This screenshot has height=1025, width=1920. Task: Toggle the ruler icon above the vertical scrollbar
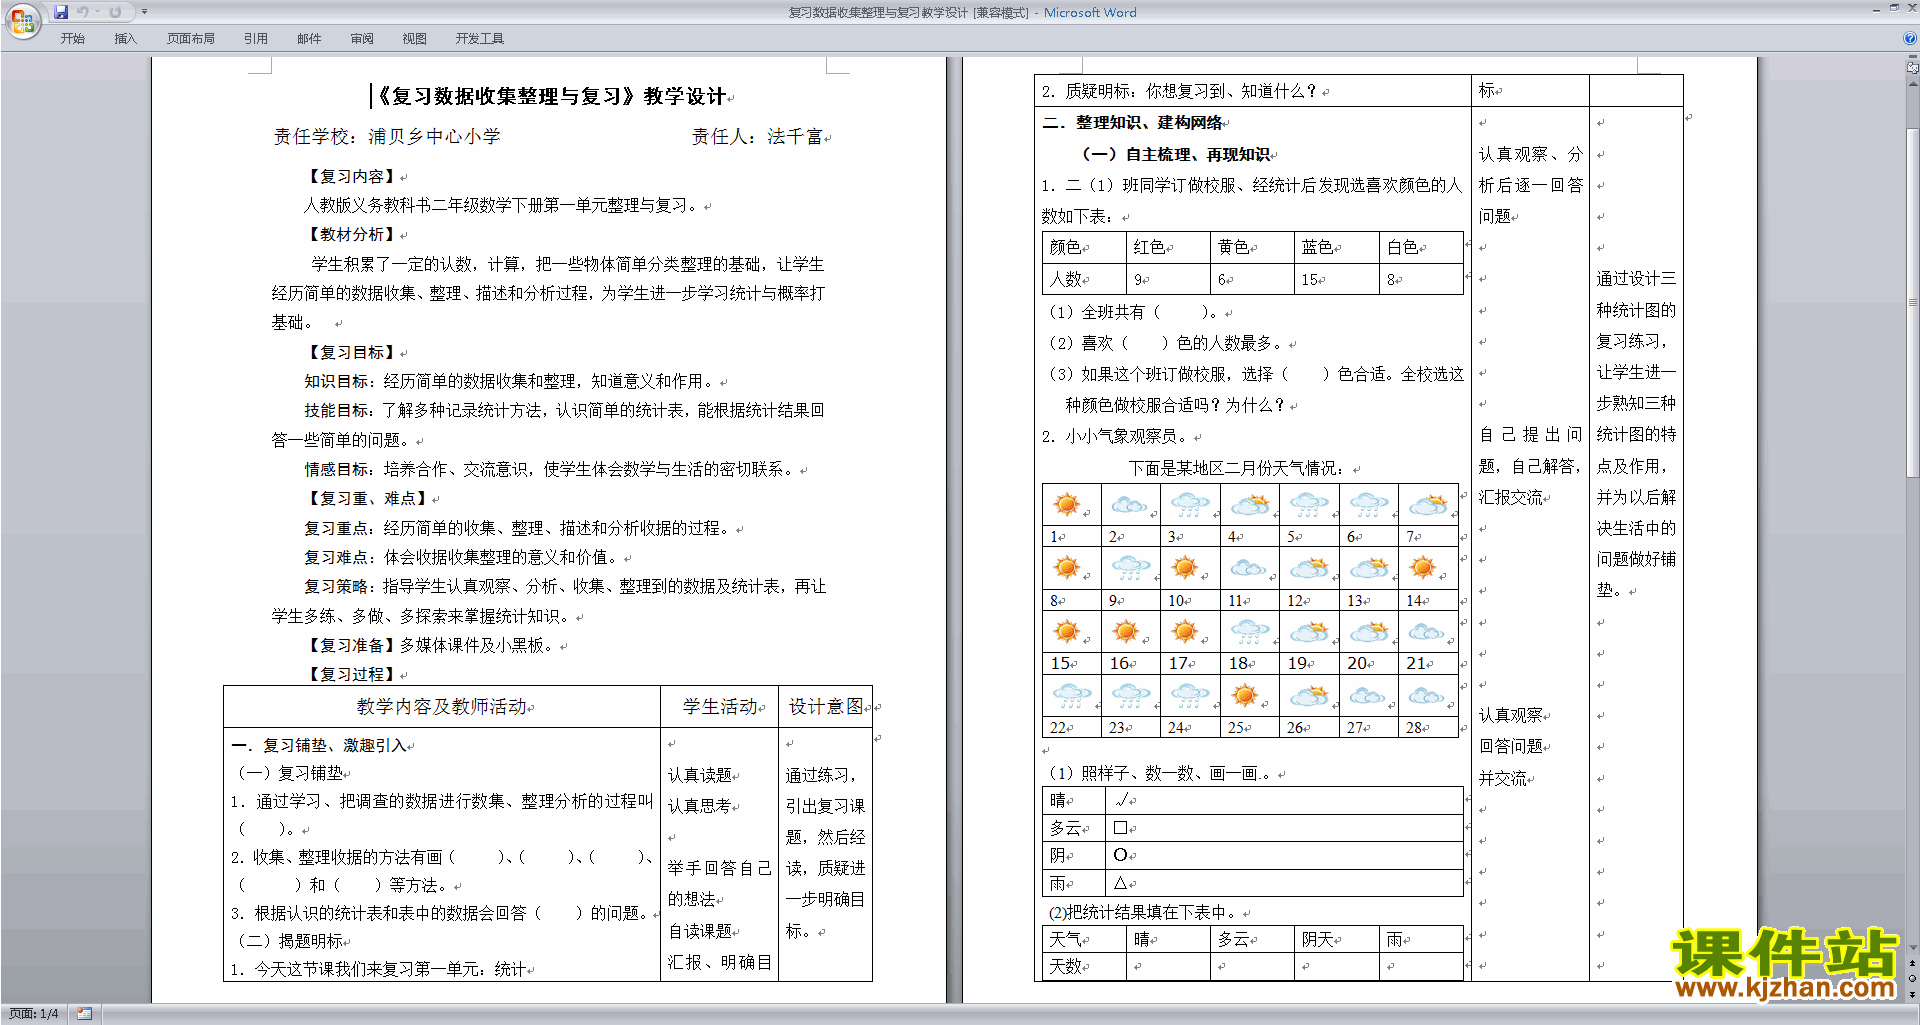1913,68
